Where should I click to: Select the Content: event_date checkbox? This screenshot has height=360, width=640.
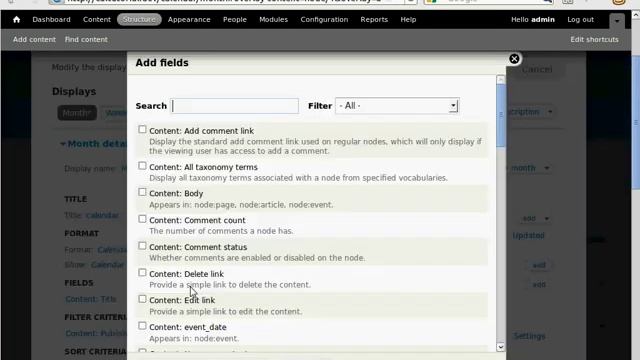pyautogui.click(x=142, y=326)
